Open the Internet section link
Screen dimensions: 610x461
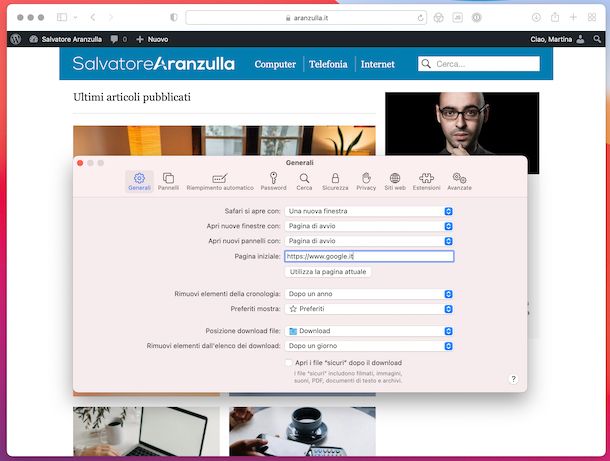coord(377,64)
